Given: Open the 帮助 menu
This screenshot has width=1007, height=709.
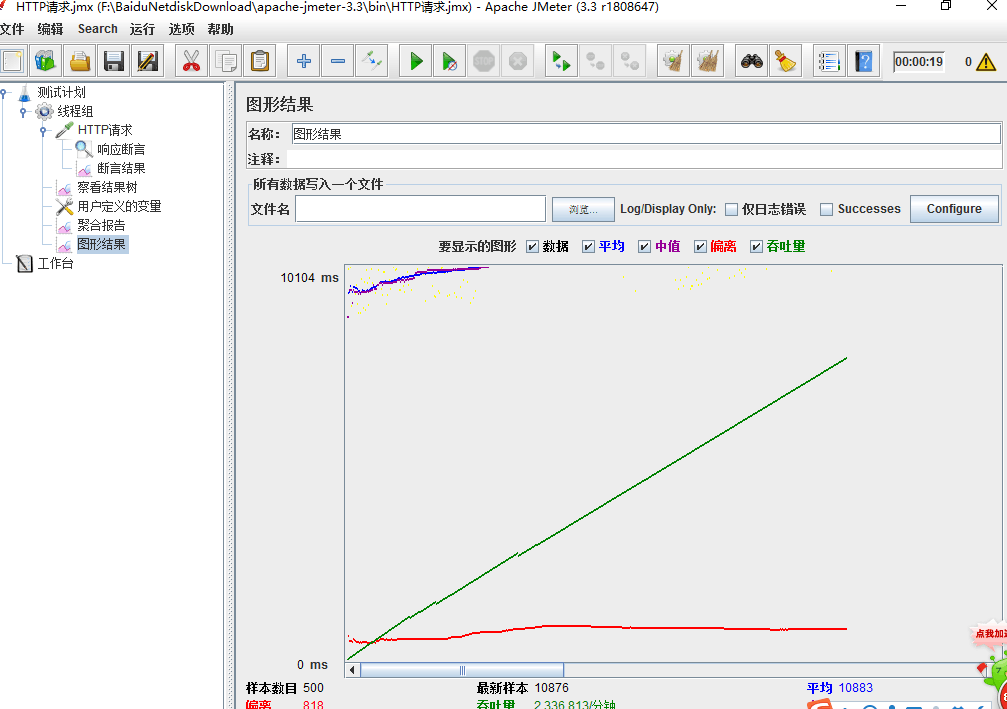Looking at the screenshot, I should tap(220, 29).
